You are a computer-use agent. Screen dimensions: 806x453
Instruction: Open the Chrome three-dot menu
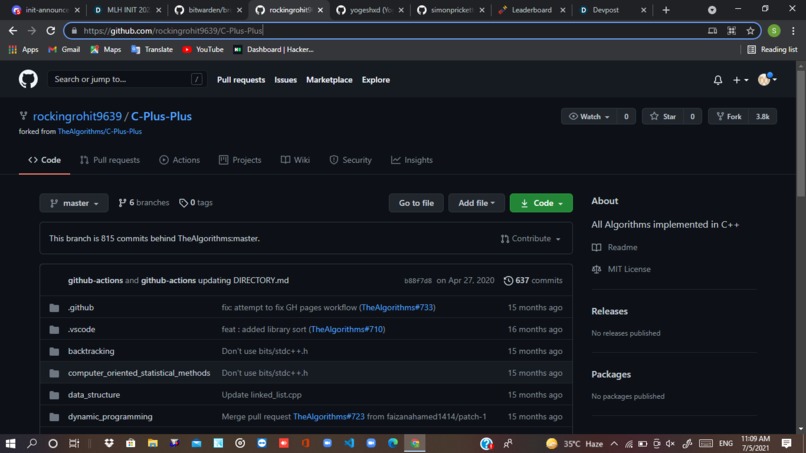click(x=793, y=31)
